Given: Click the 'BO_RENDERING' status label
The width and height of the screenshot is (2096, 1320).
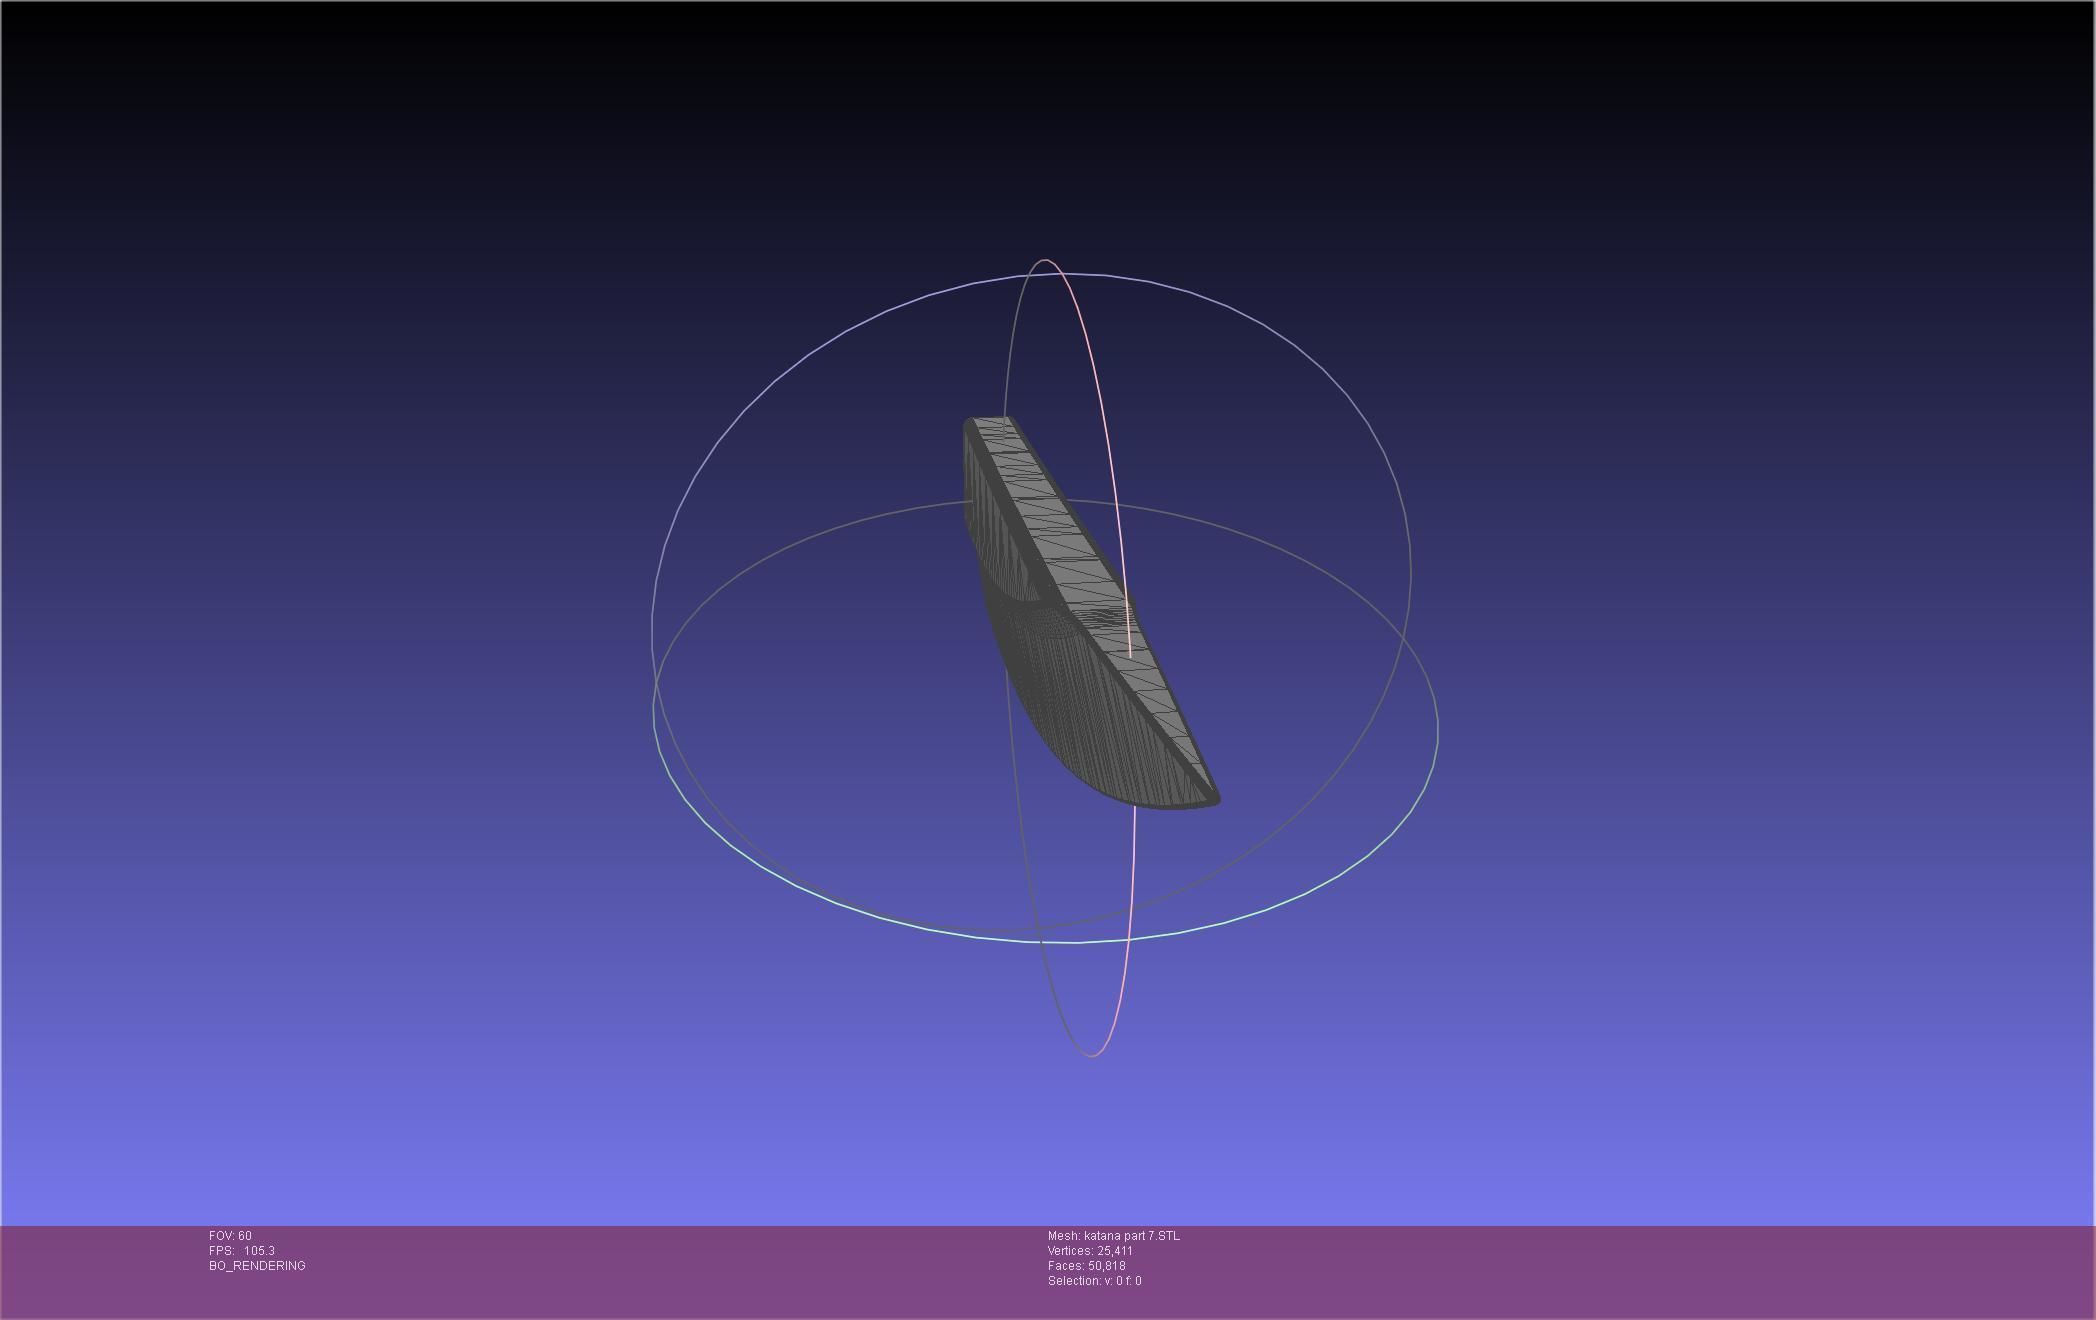Looking at the screenshot, I should point(257,1266).
